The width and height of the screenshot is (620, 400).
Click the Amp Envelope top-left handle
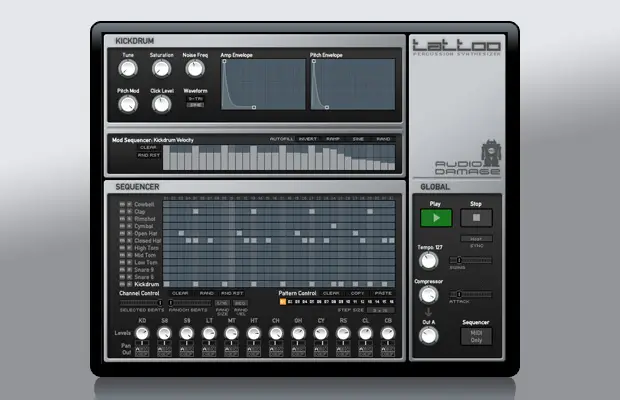[x=224, y=61]
